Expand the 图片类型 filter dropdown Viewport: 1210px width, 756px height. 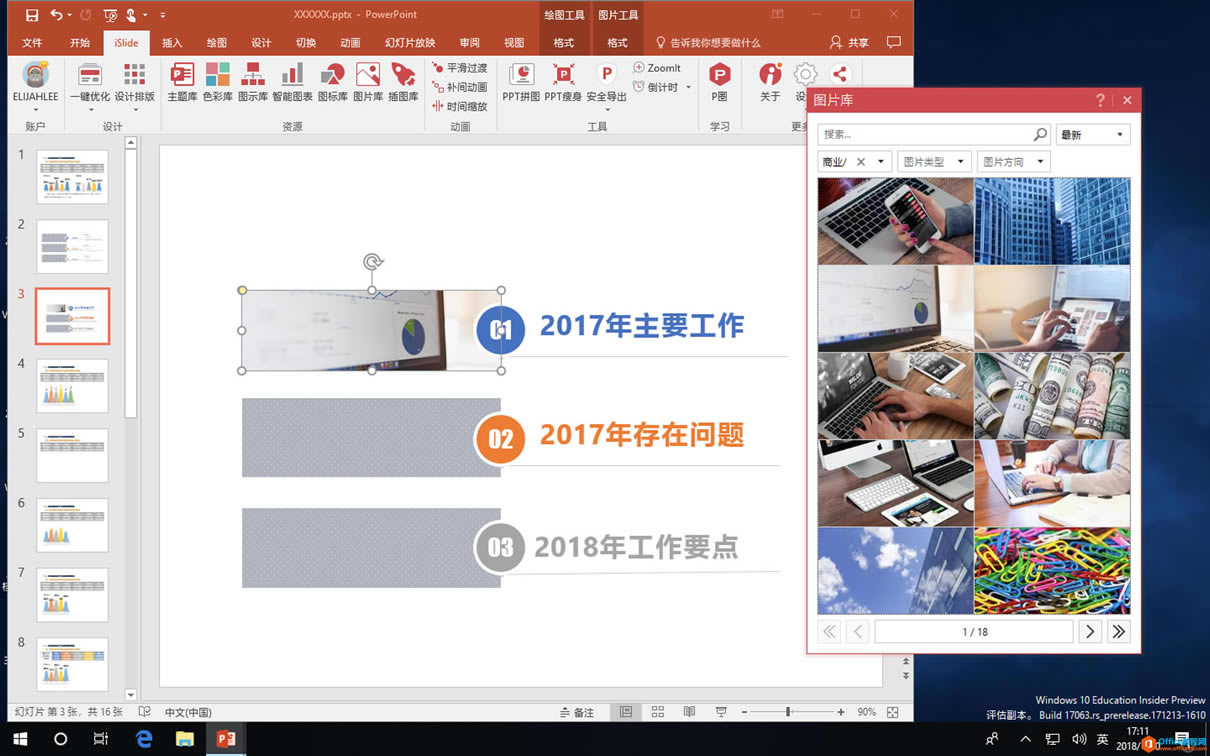934,161
